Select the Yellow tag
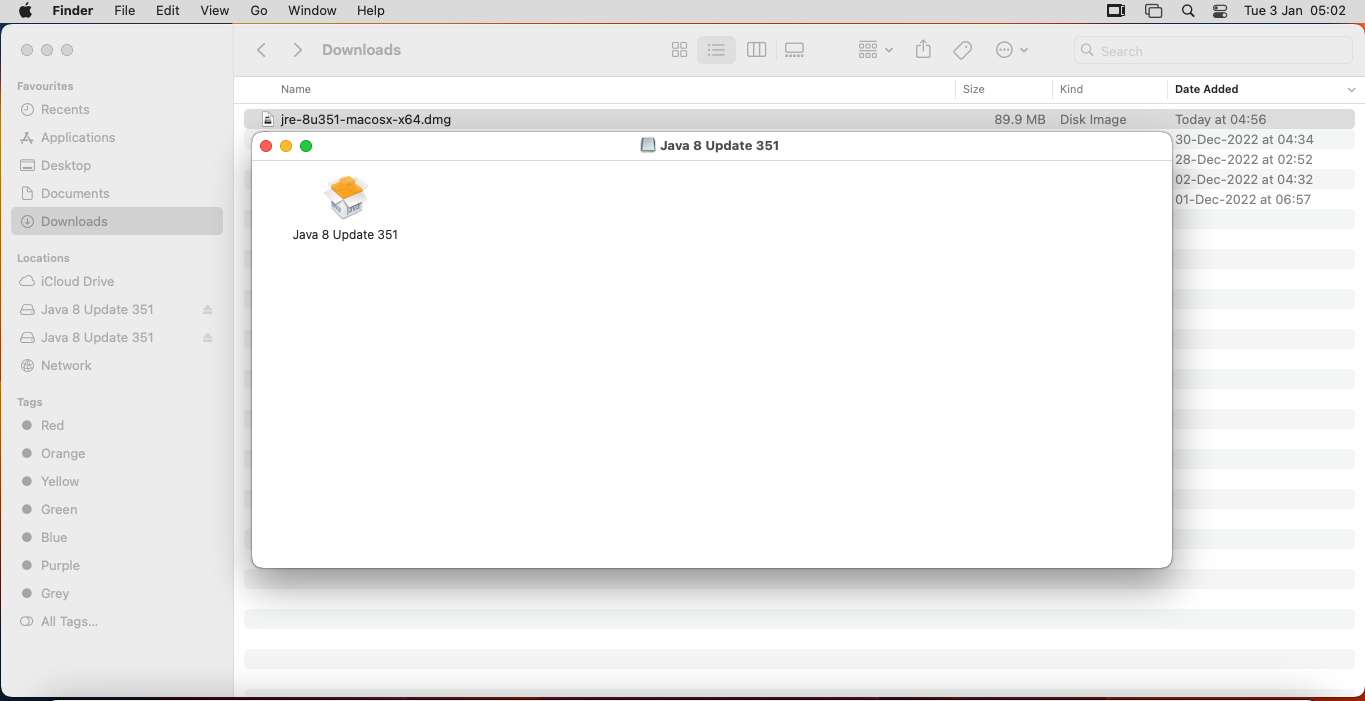1365x701 pixels. pos(60,482)
